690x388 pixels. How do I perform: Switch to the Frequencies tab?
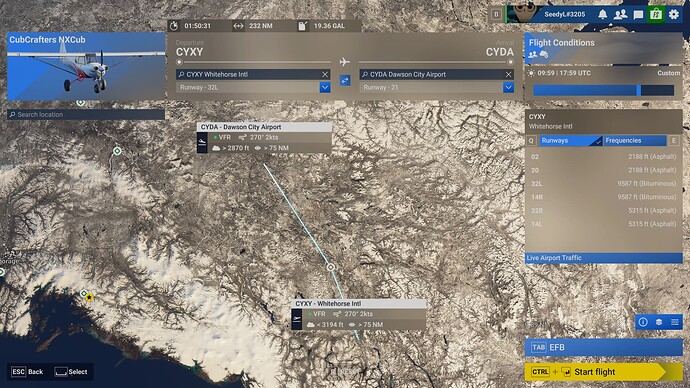635,141
